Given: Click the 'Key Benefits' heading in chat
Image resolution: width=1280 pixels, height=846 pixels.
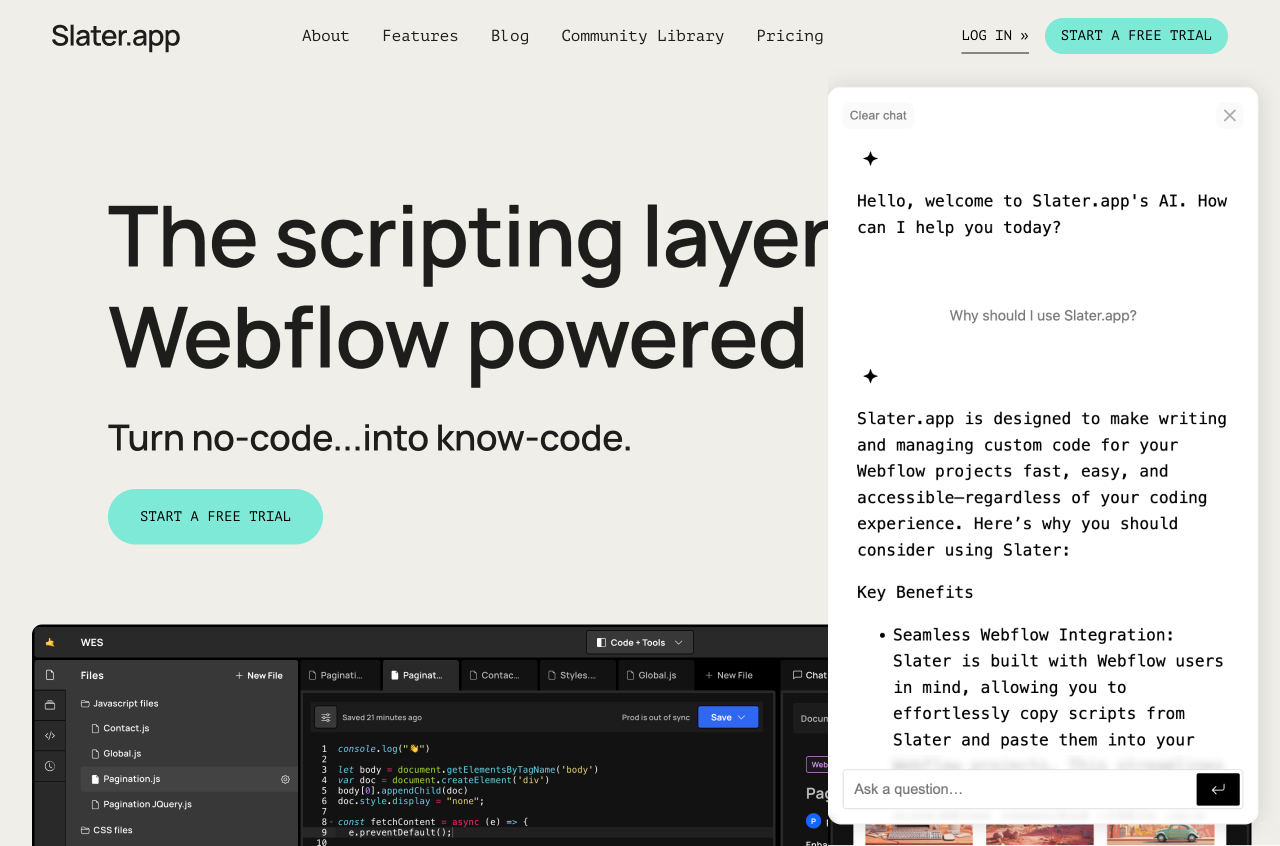Looking at the screenshot, I should click(x=915, y=592).
